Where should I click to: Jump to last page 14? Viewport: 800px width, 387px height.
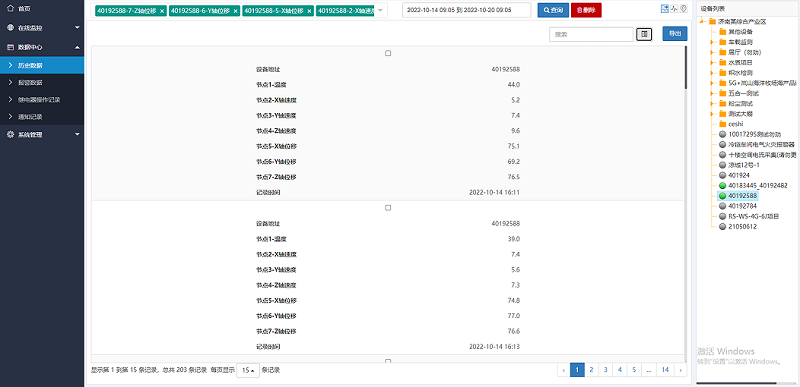[665, 370]
